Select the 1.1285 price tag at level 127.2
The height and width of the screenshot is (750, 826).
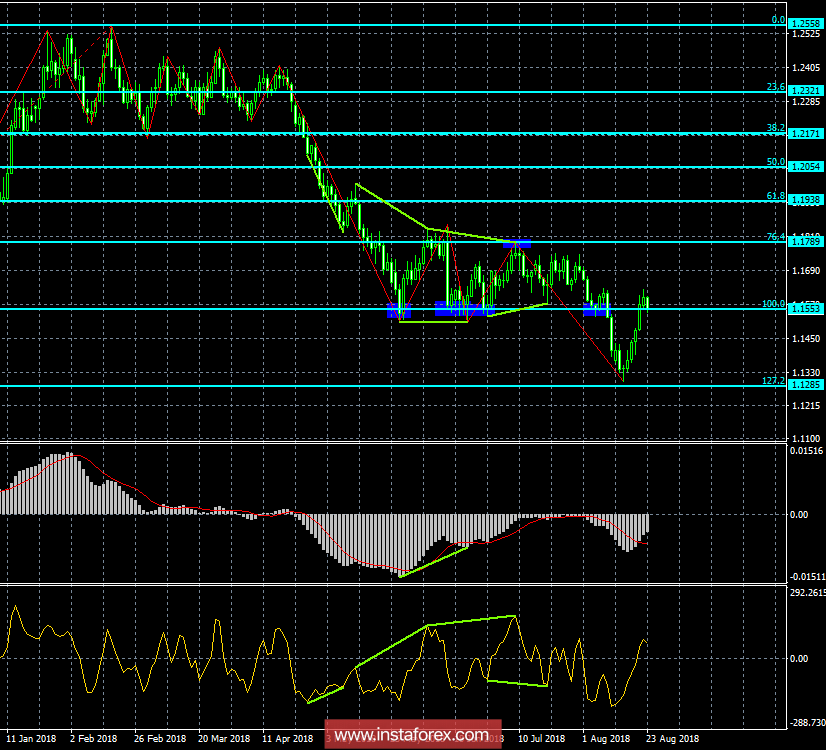coord(807,384)
